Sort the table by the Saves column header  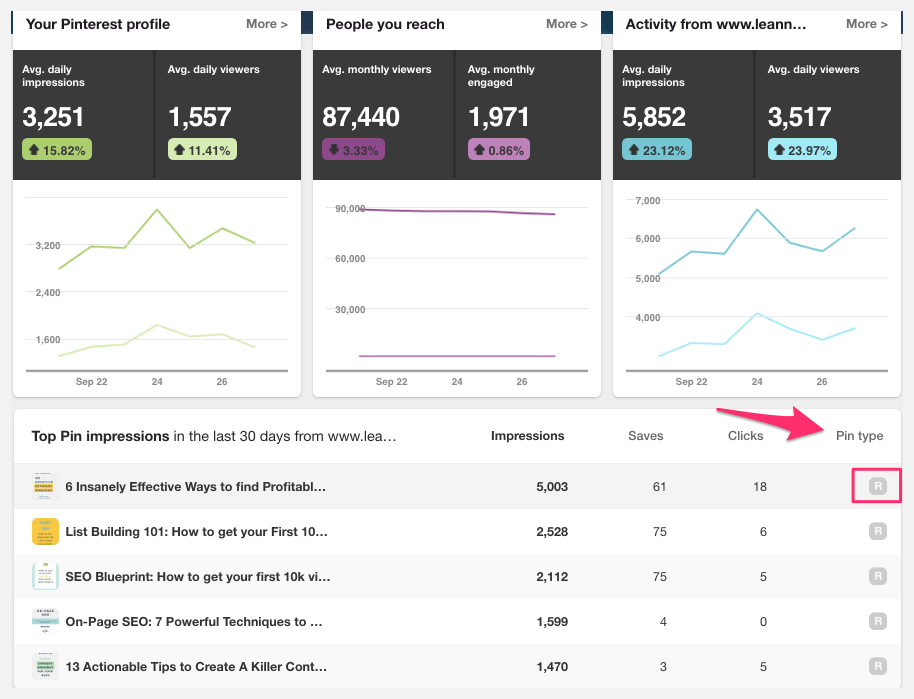tap(645, 436)
